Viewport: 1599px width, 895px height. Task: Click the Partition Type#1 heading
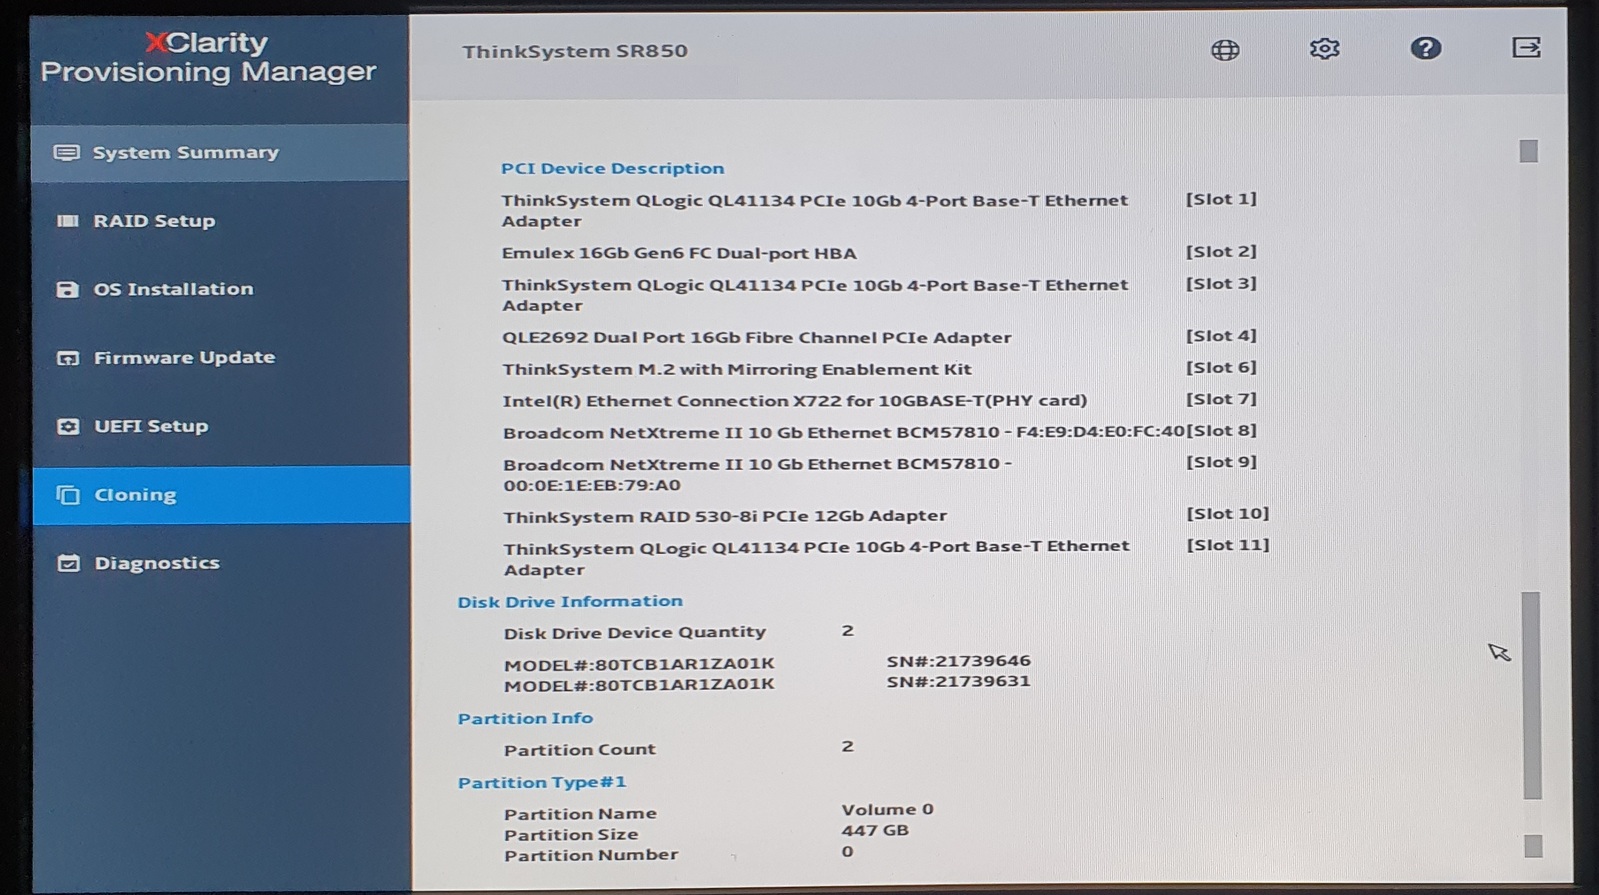[542, 782]
